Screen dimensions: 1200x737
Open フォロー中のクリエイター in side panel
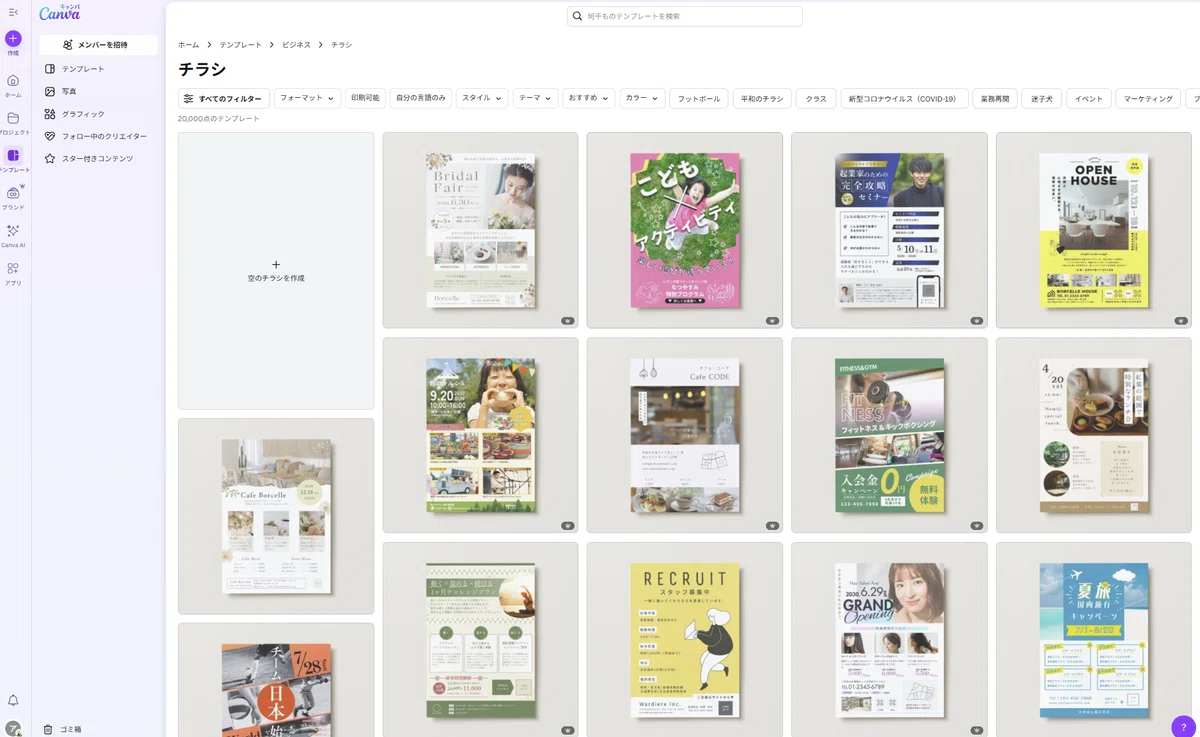98,136
